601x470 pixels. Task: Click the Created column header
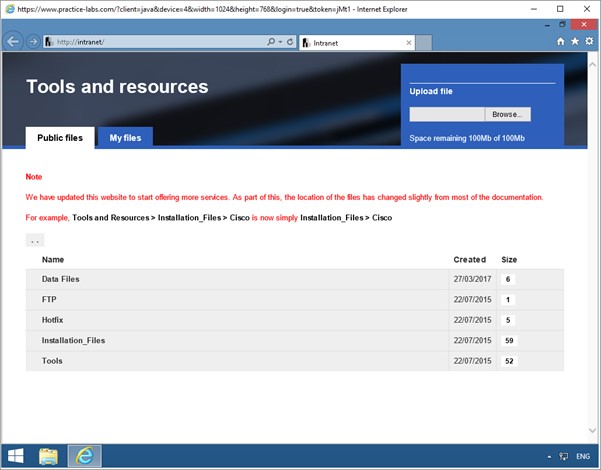pyautogui.click(x=470, y=260)
